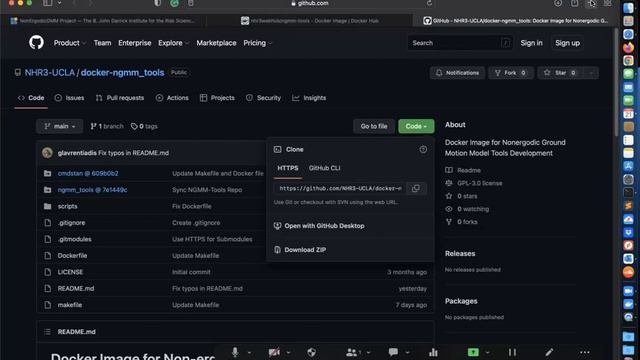Open the Zoom annotate pencil tool
The width and height of the screenshot is (640, 360).
[549, 352]
